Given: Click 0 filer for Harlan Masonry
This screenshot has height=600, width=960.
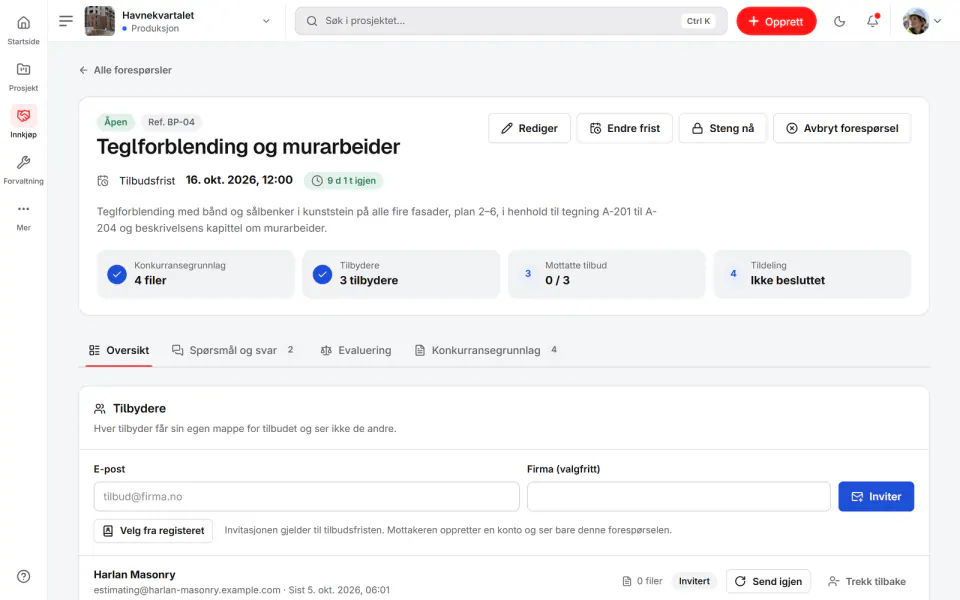Looking at the screenshot, I should click(642, 581).
